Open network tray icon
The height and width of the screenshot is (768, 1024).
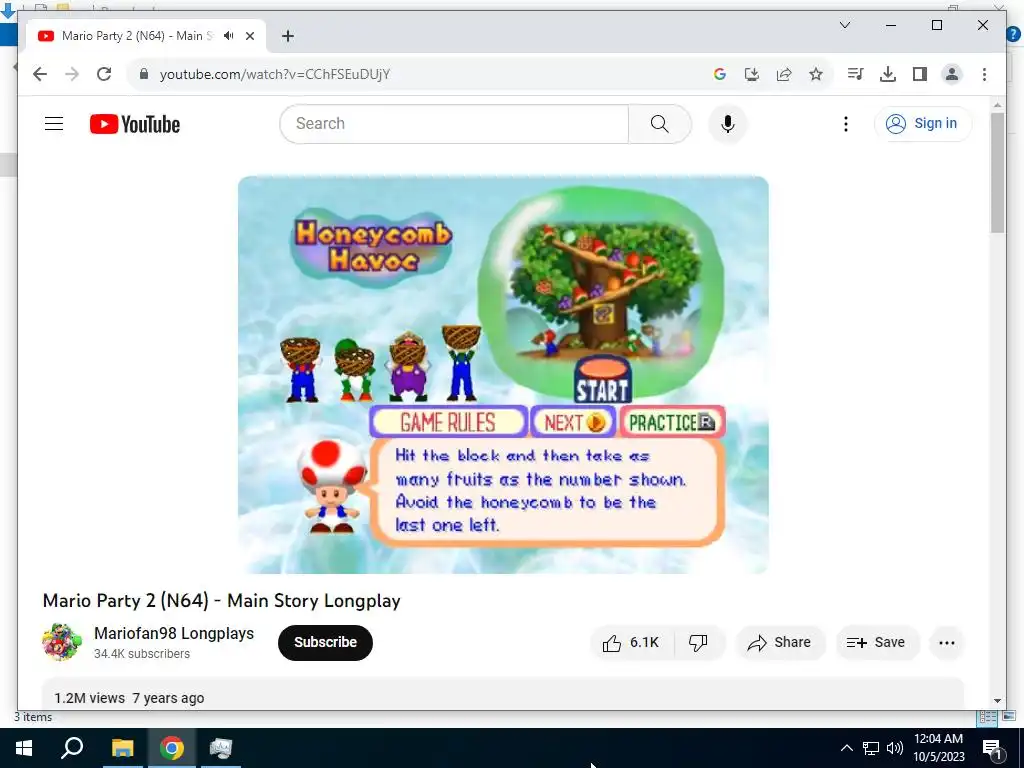[871, 748]
